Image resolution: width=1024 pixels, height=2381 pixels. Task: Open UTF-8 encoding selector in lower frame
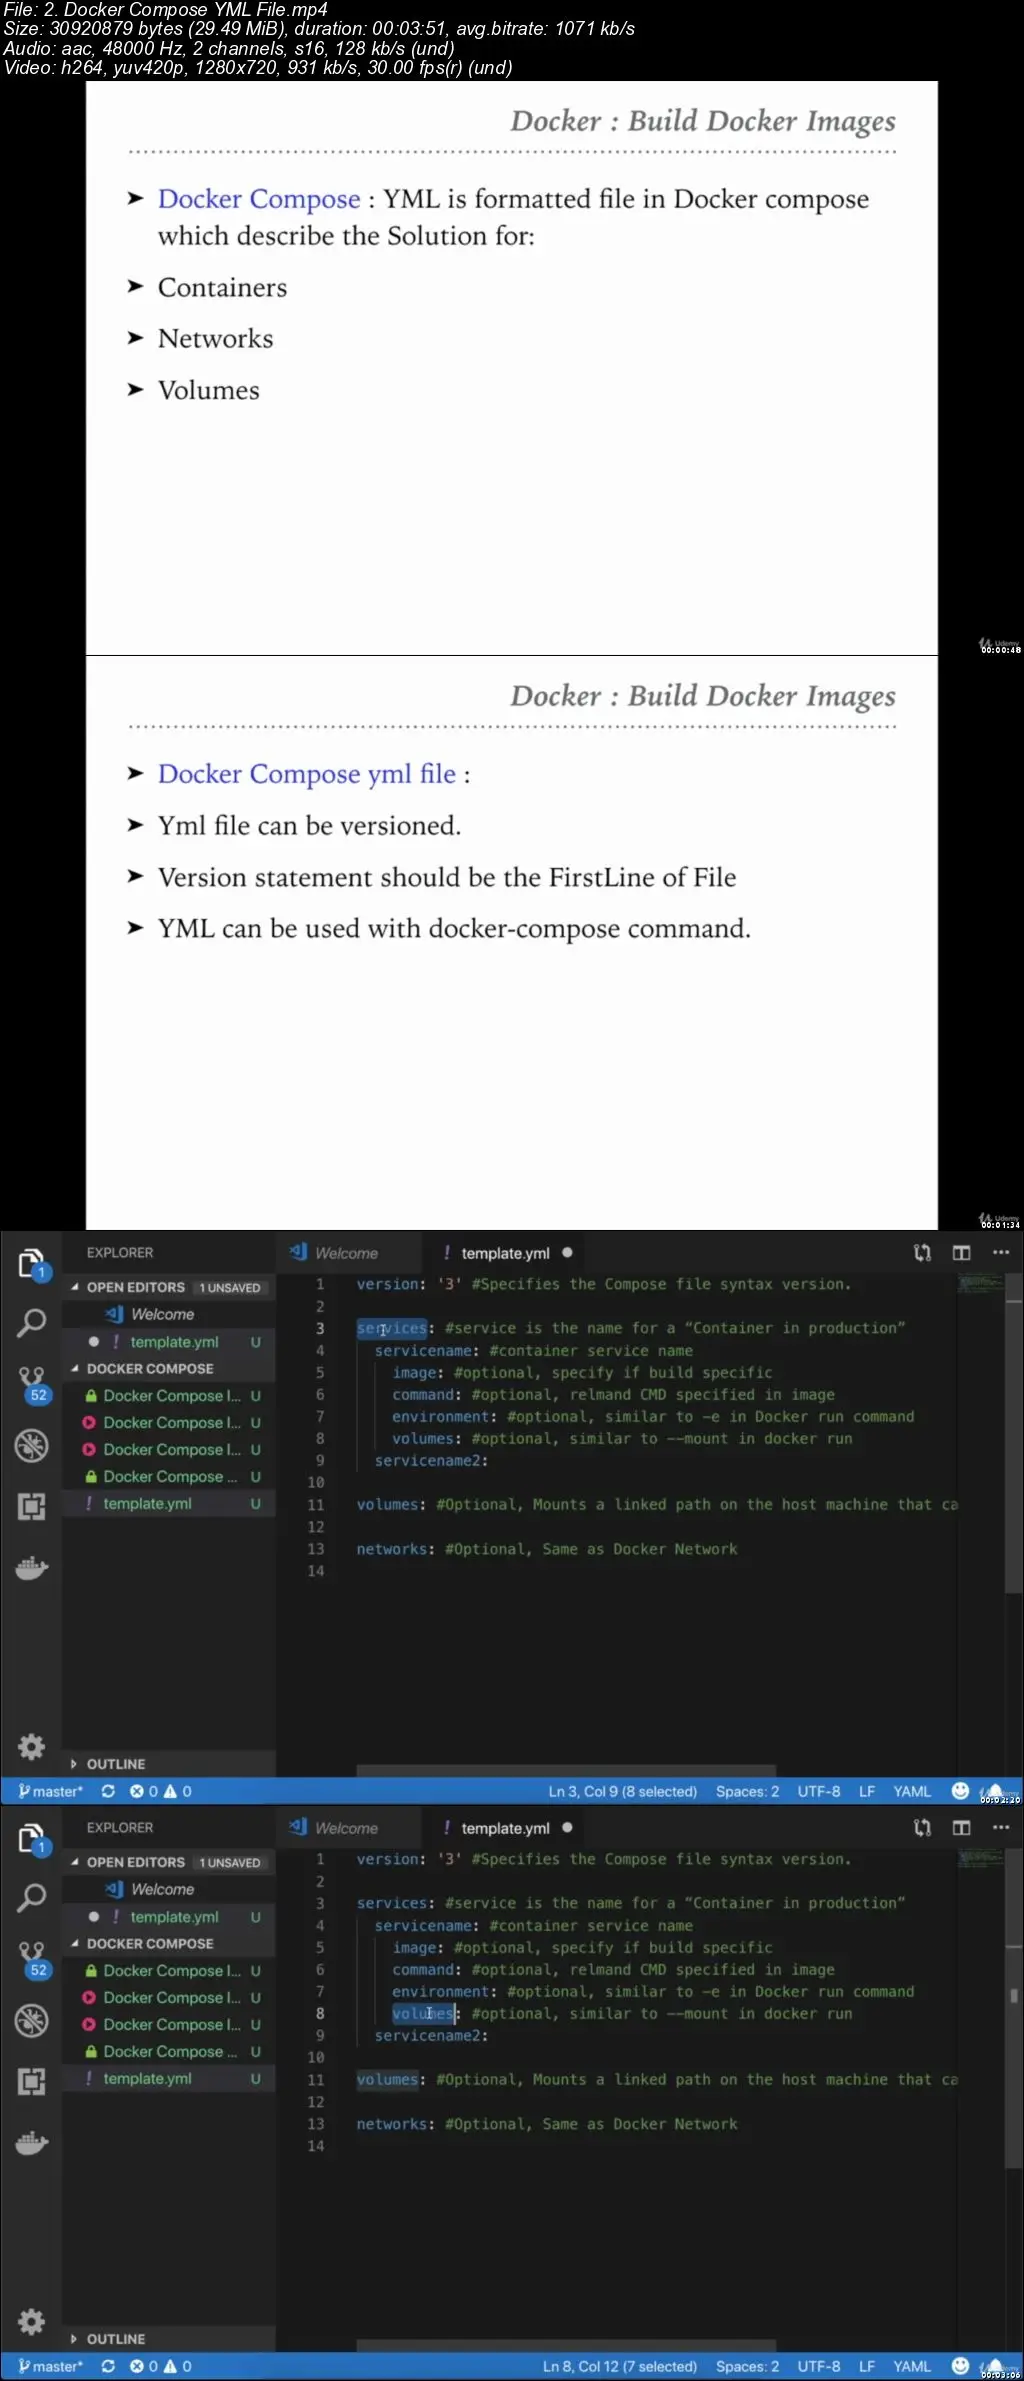click(818, 2366)
